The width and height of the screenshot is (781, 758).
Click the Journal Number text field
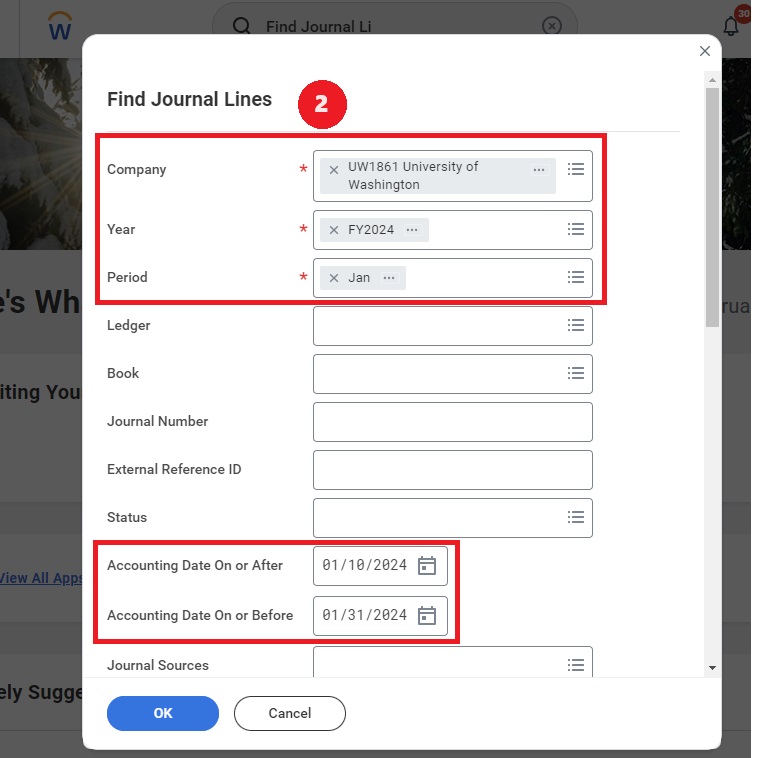tap(453, 422)
